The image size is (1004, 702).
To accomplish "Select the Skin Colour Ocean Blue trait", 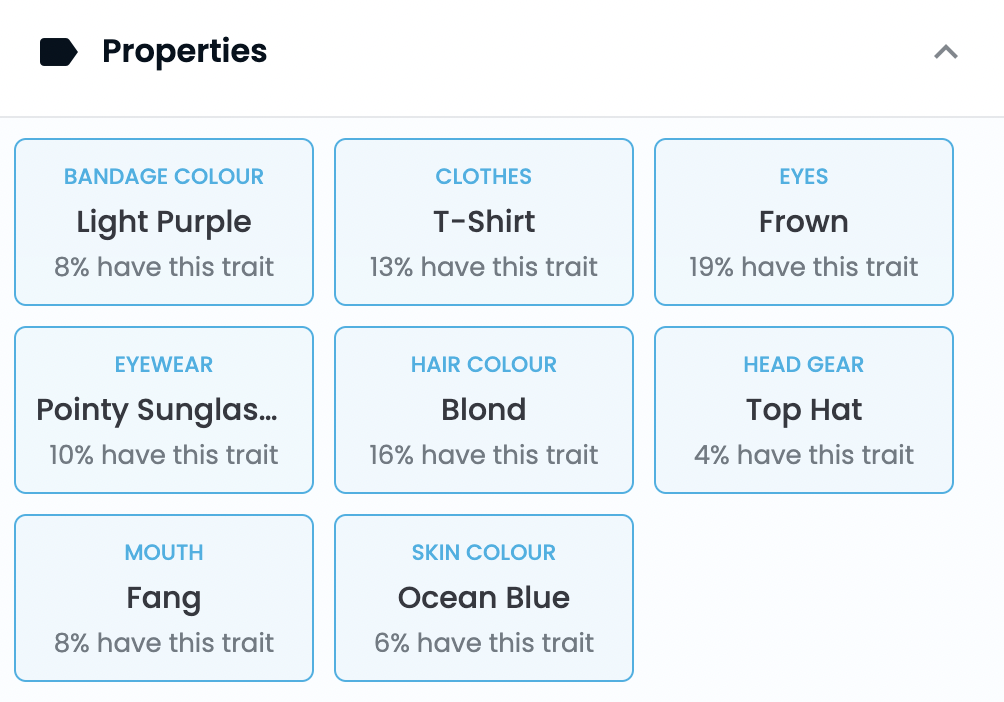I will click(x=484, y=598).
